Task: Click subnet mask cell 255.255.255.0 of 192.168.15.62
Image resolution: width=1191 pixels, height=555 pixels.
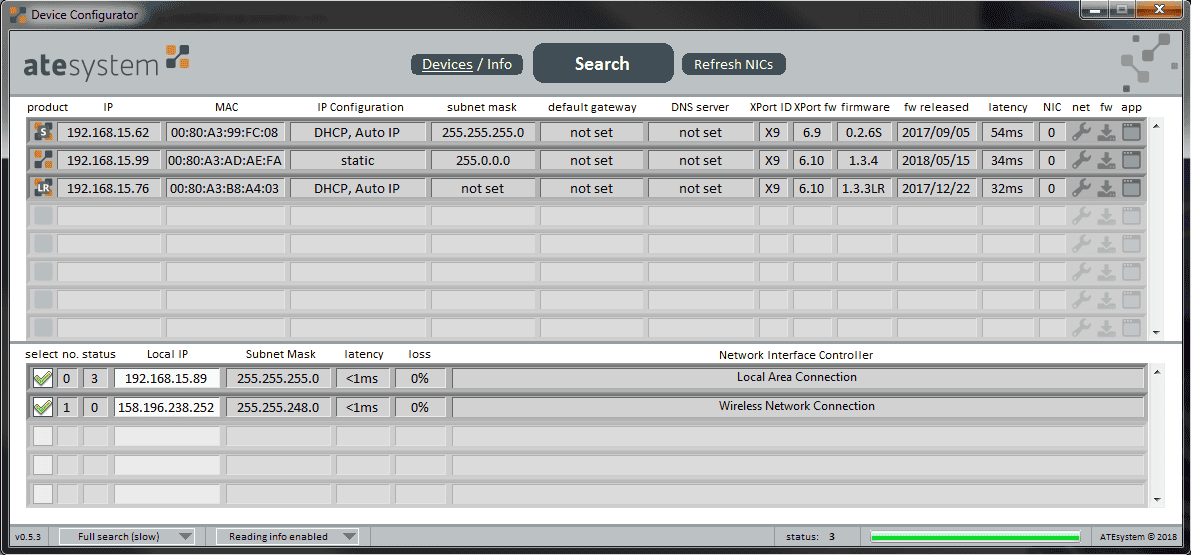Action: point(483,132)
